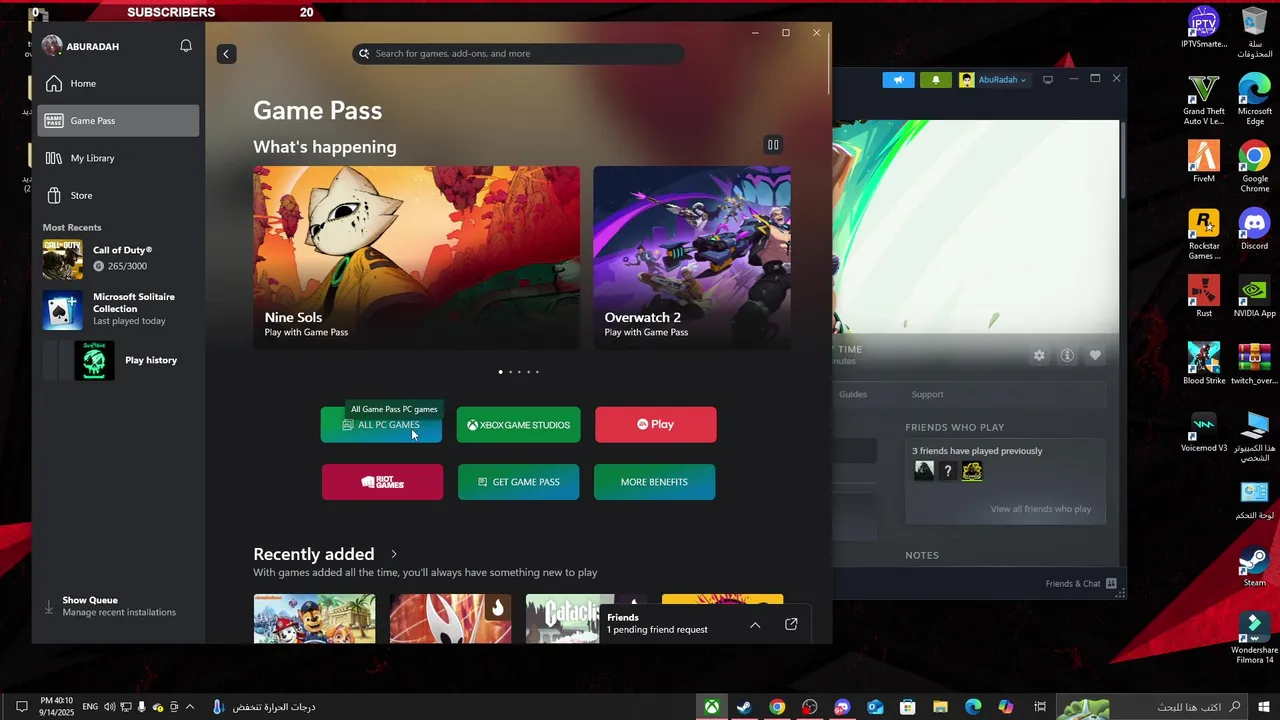The width and height of the screenshot is (1280, 720).
Task: Click the ALL PC GAMES button
Action: point(381,425)
